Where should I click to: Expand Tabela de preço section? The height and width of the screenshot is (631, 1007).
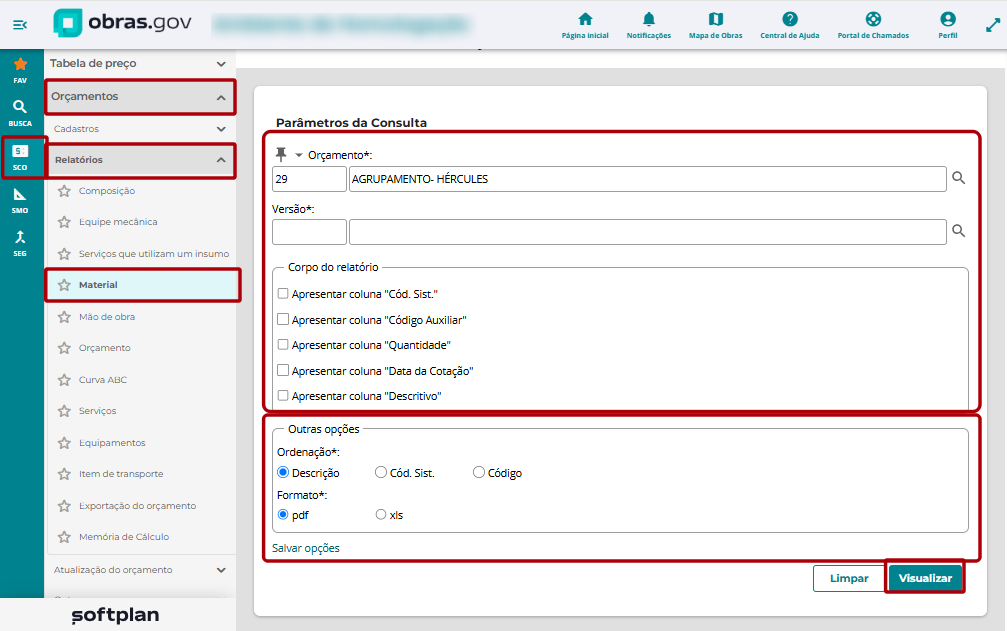click(139, 64)
